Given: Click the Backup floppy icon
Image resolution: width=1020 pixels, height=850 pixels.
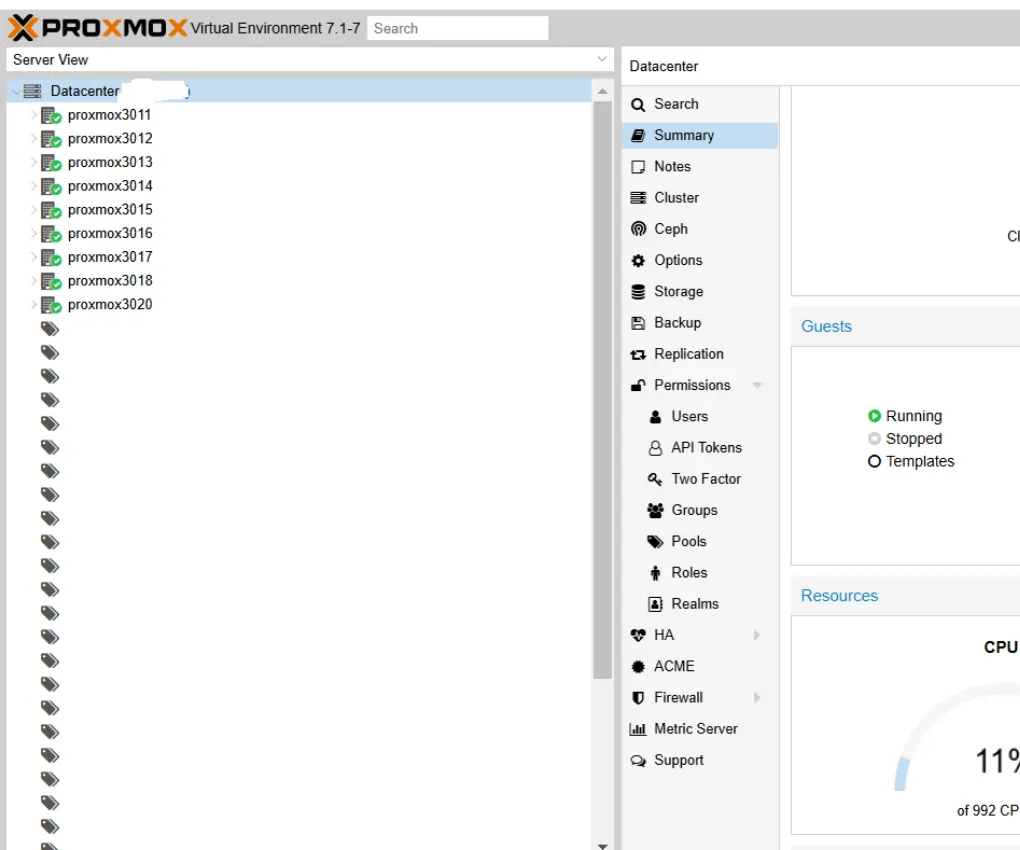Looking at the screenshot, I should point(638,323).
